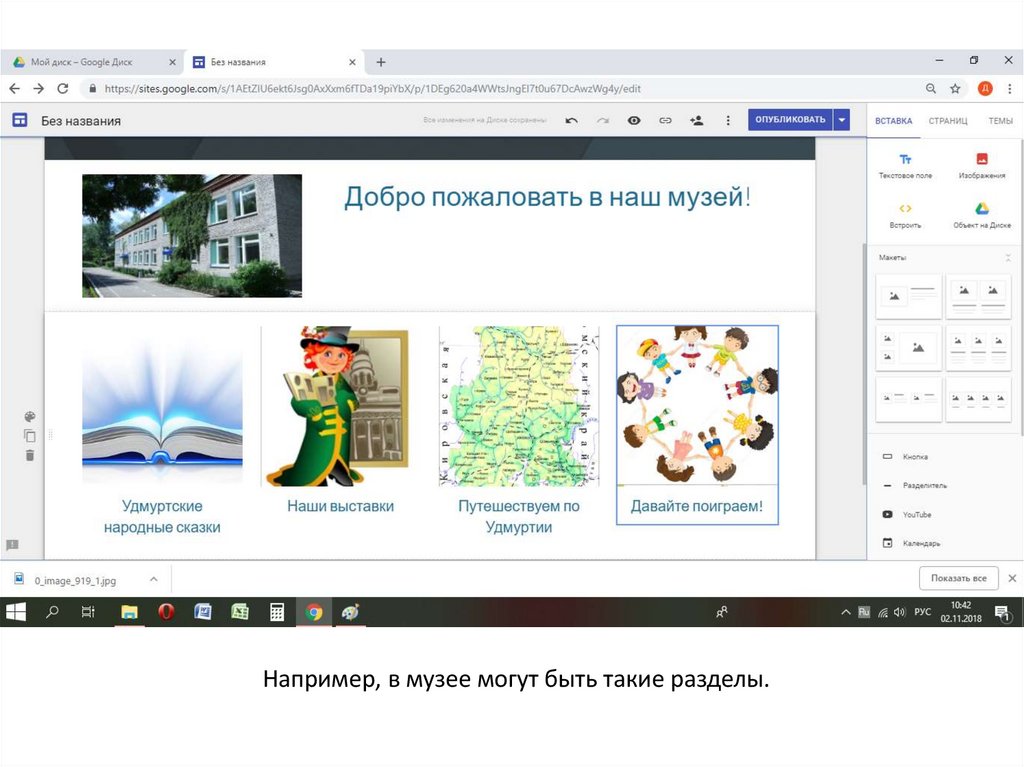Open File Explorer from the taskbar
The width and height of the screenshot is (1024, 767).
click(129, 612)
